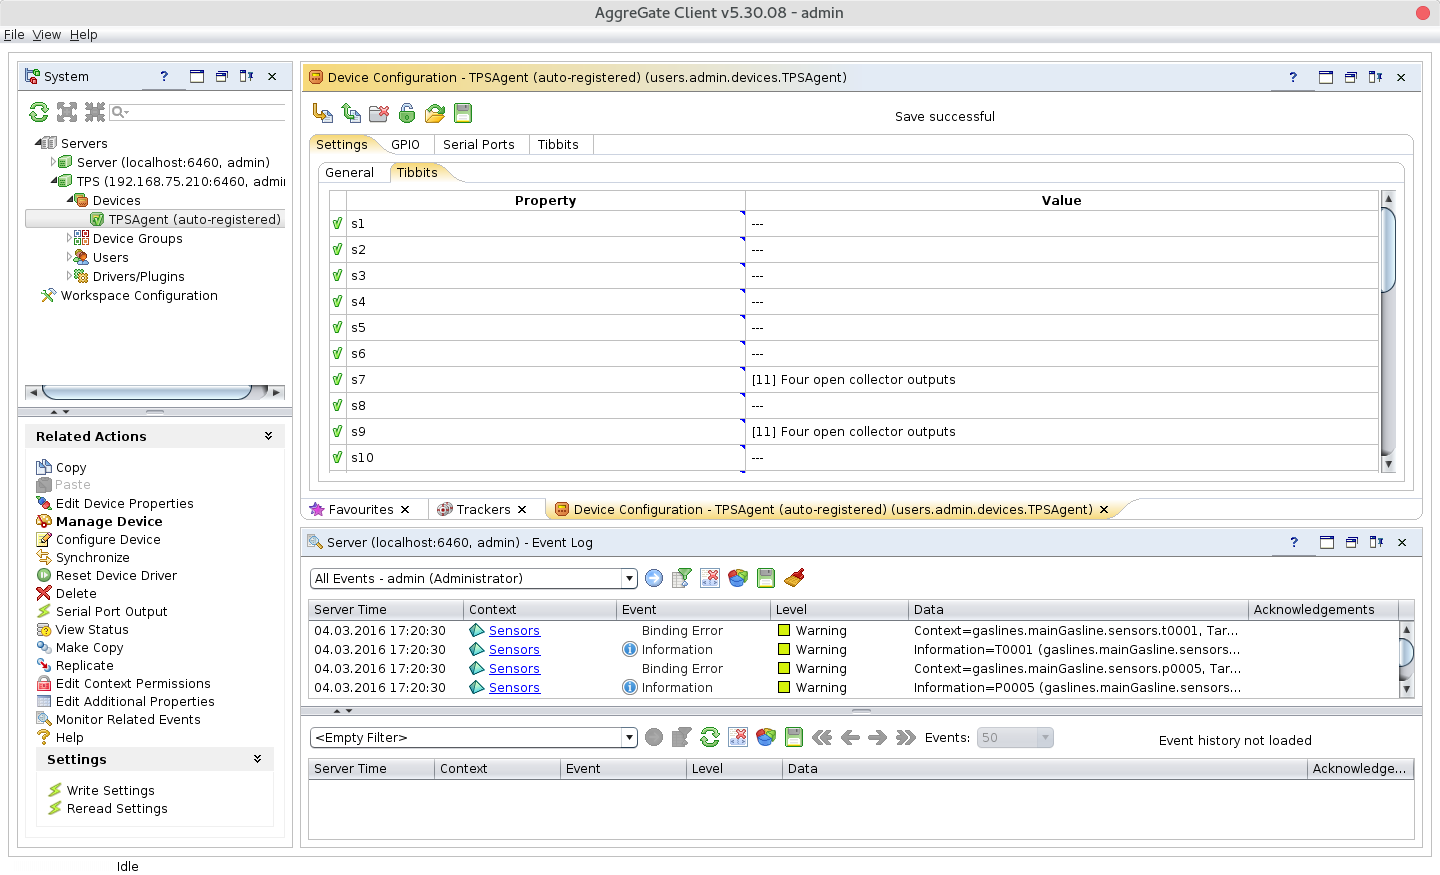Image resolution: width=1440 pixels, height=875 pixels.
Task: Click the next page right arrow icon
Action: [878, 737]
